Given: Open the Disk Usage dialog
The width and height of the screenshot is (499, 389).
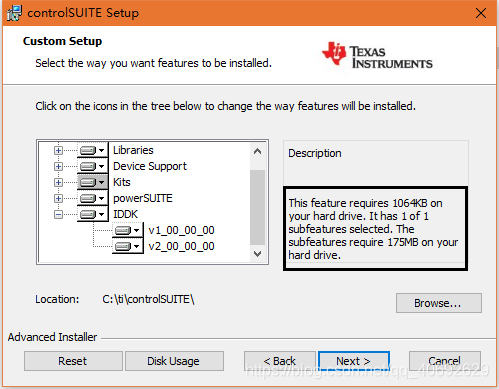Looking at the screenshot, I should [174, 361].
